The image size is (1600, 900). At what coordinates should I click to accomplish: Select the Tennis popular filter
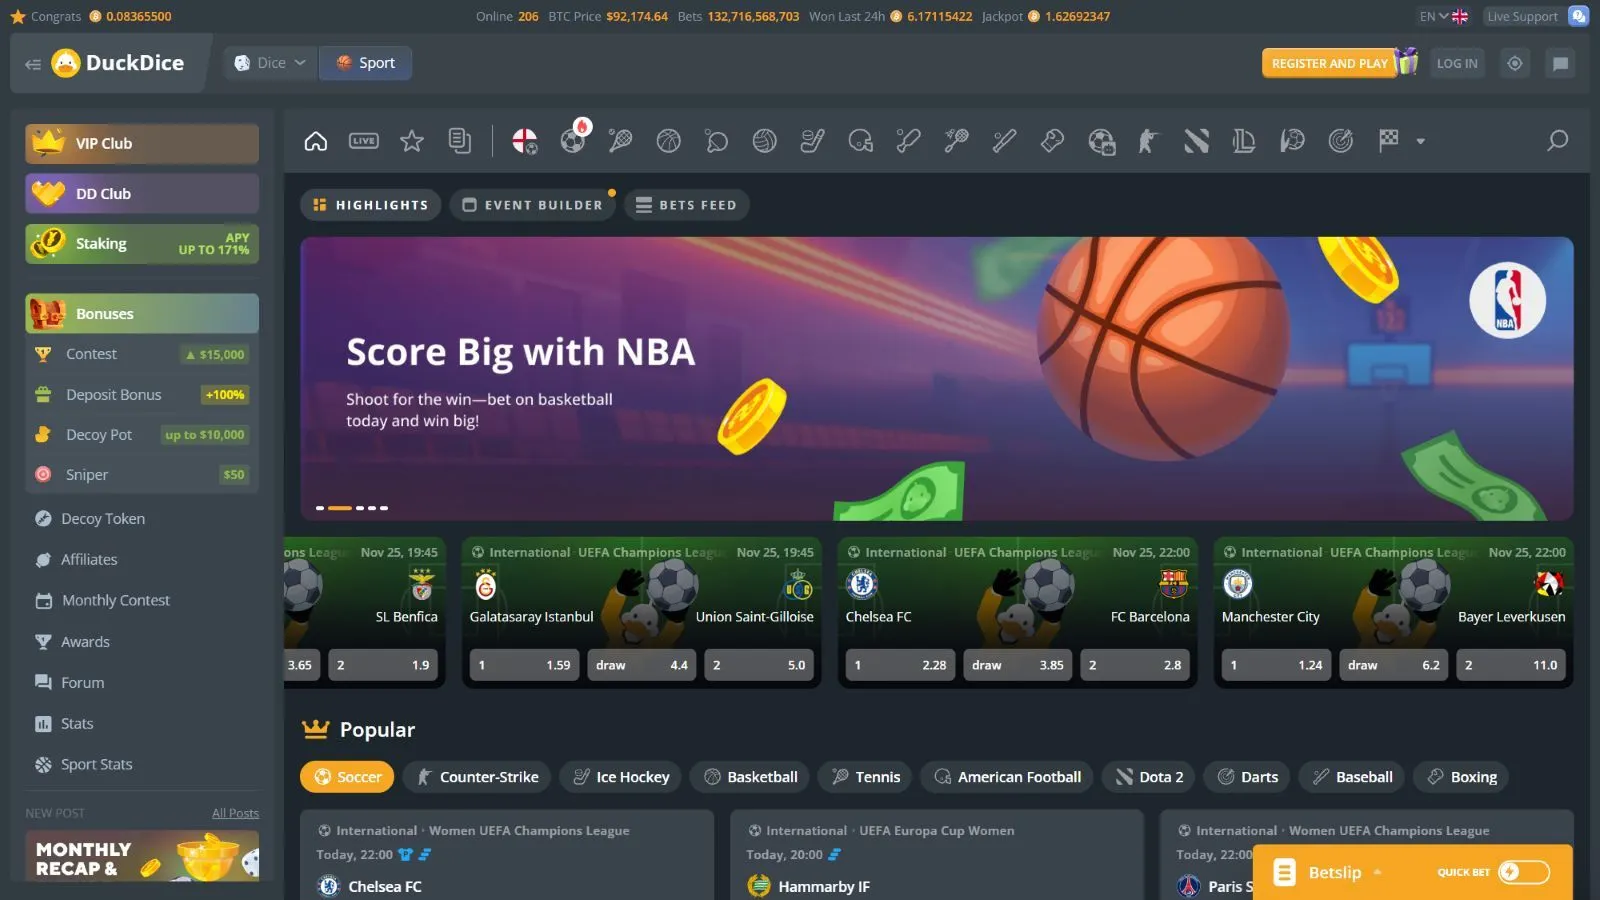tap(865, 777)
